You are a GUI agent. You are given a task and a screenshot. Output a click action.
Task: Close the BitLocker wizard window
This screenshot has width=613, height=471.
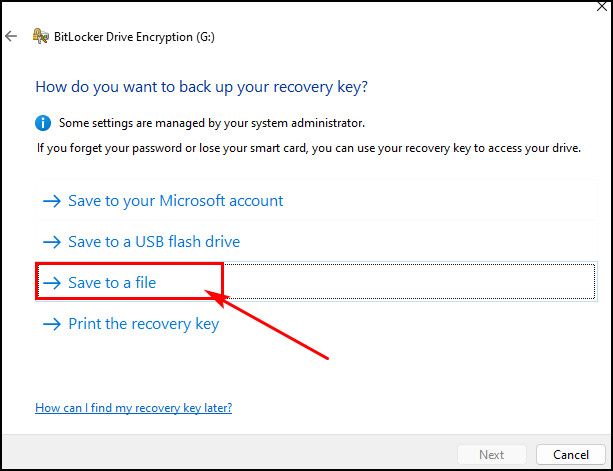[x=602, y=6]
